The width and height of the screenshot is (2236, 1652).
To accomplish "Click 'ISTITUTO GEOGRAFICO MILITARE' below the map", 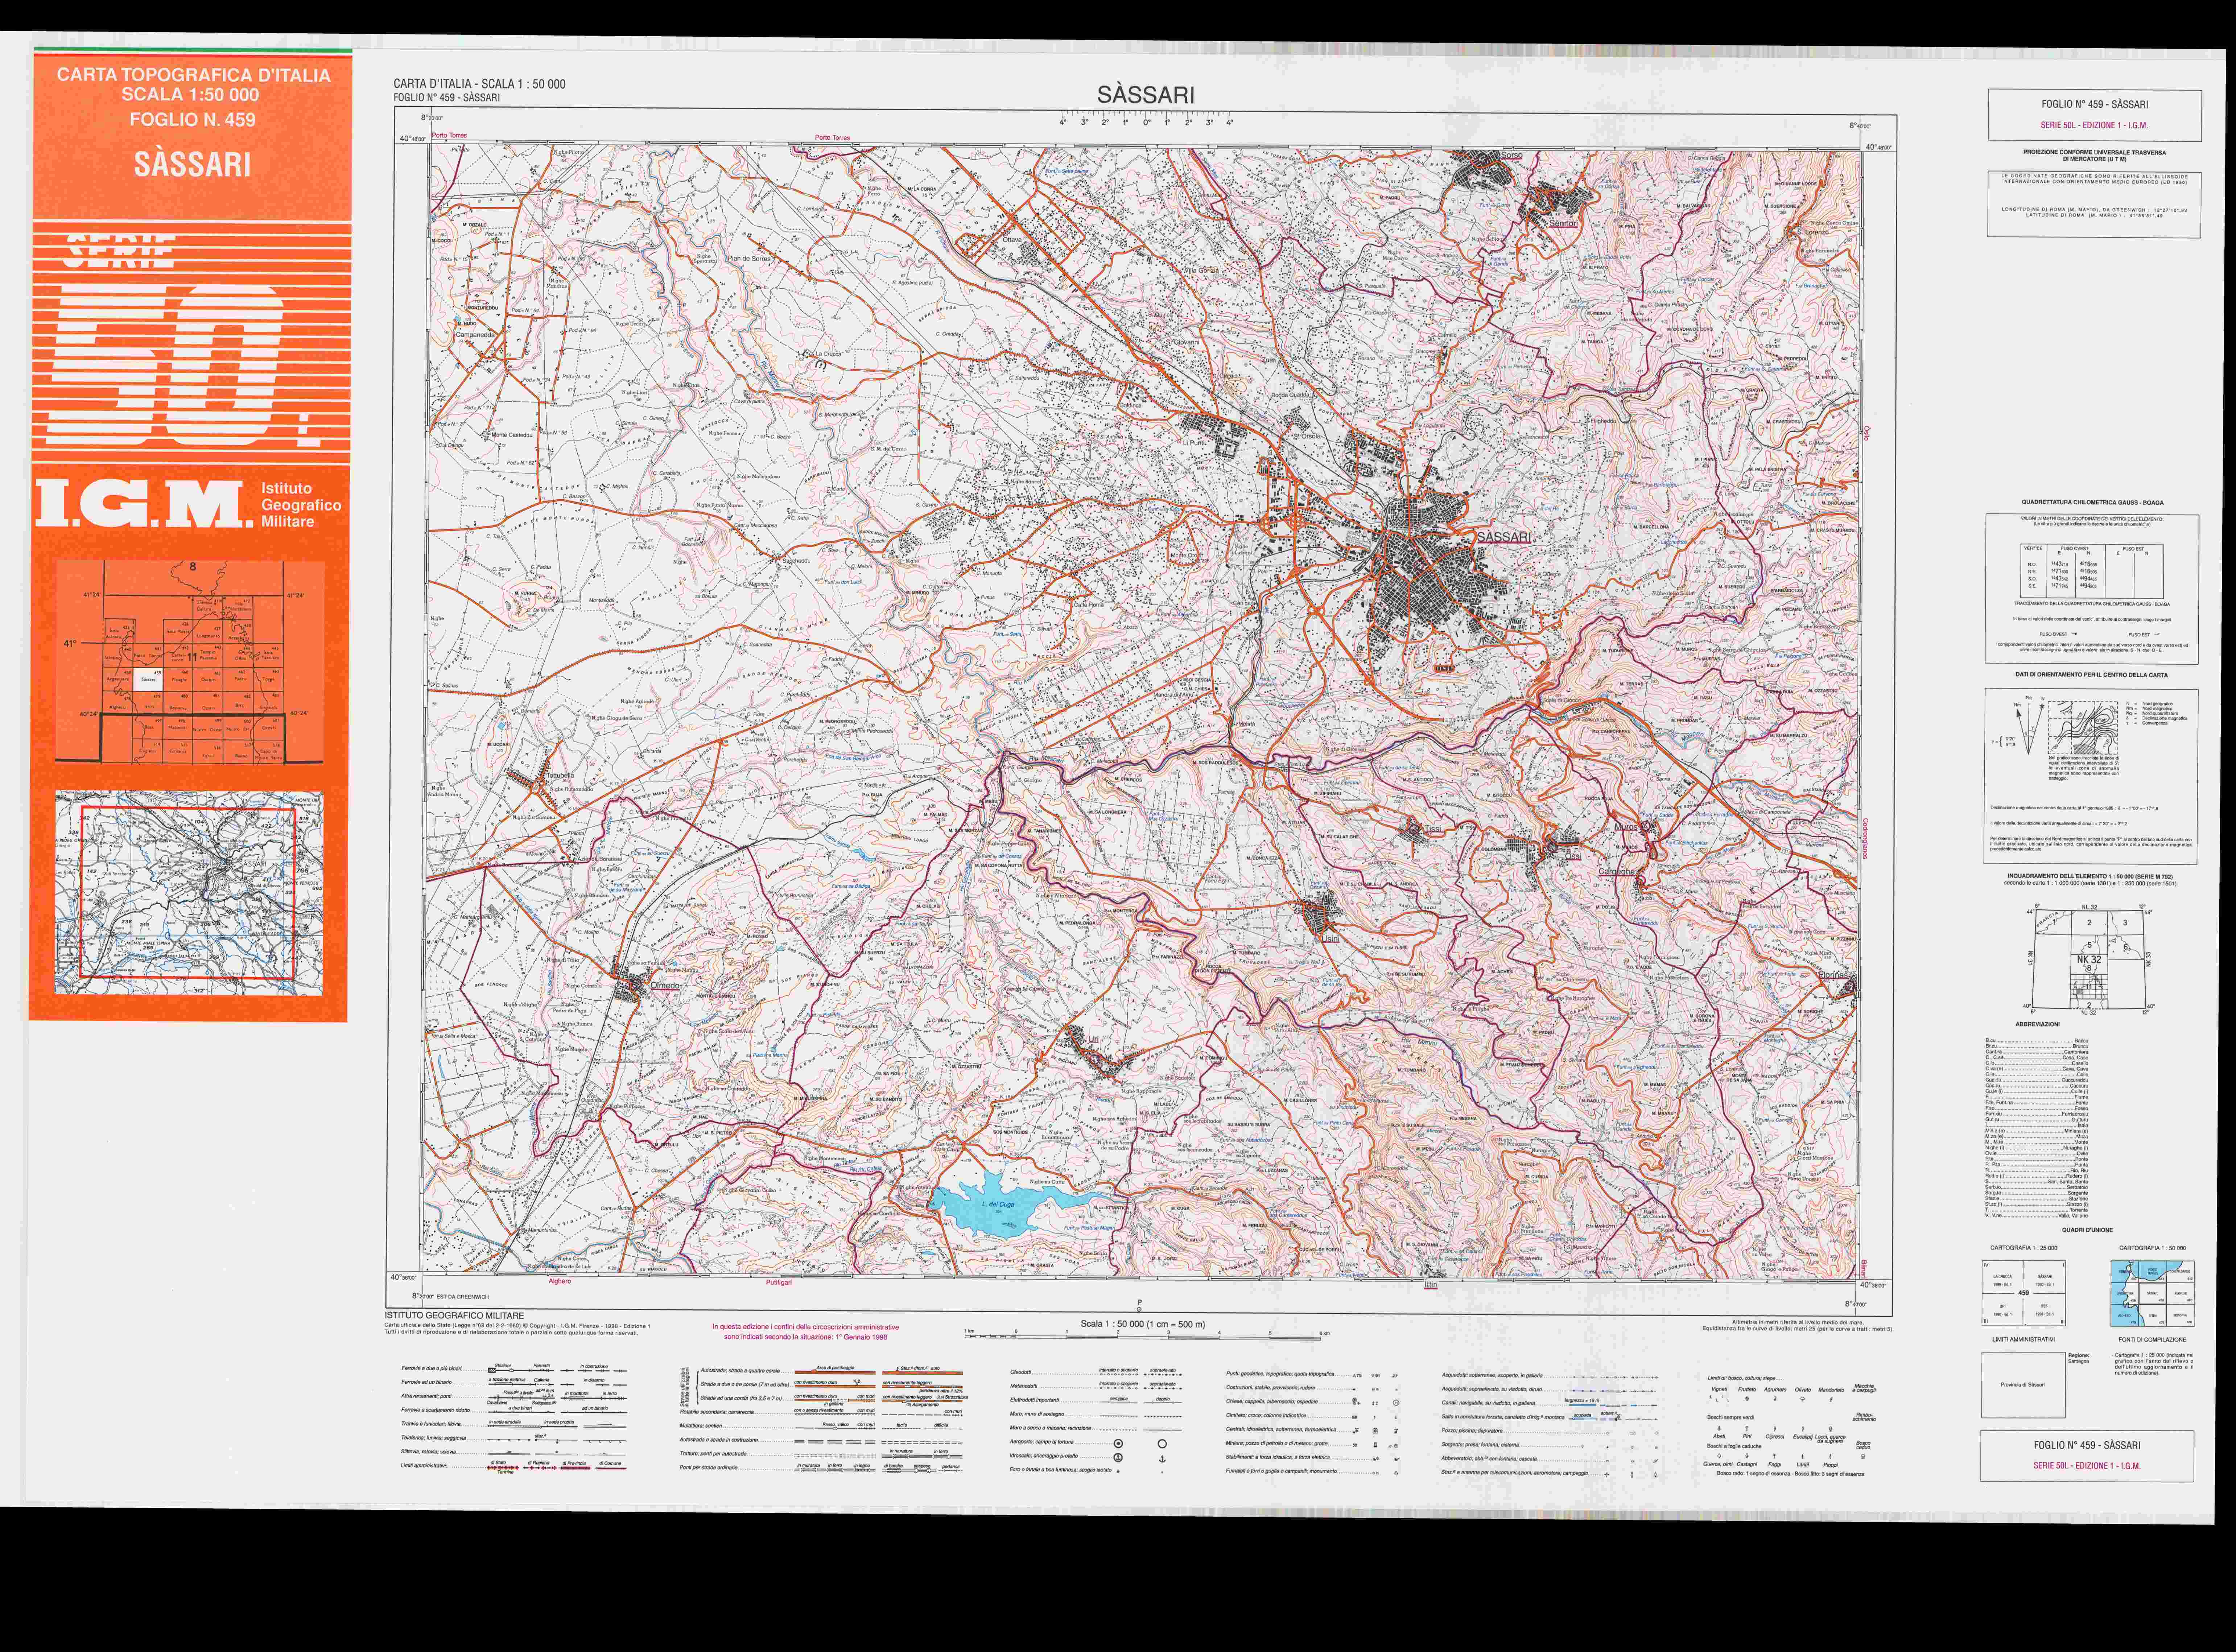I will point(454,1316).
